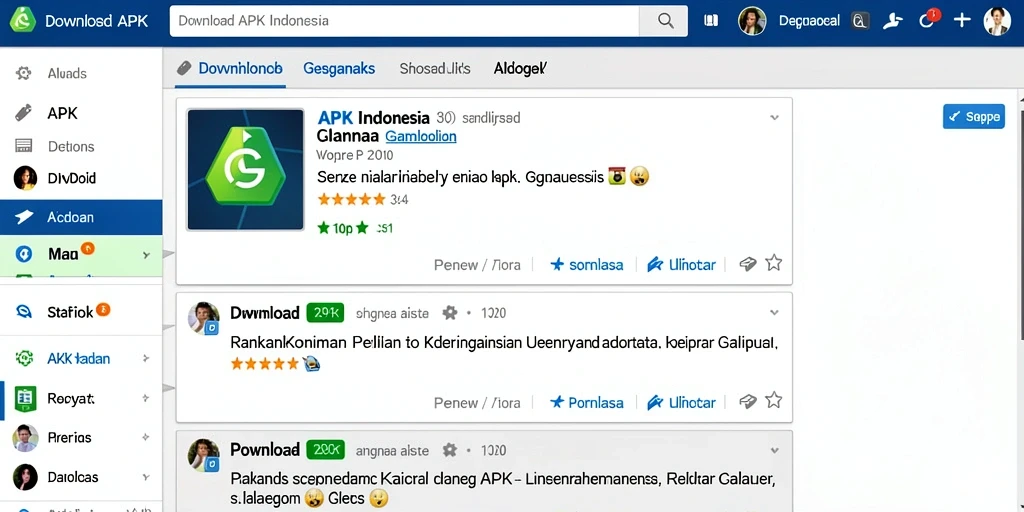Click Penew / Flora in Dwmload post

477,403
